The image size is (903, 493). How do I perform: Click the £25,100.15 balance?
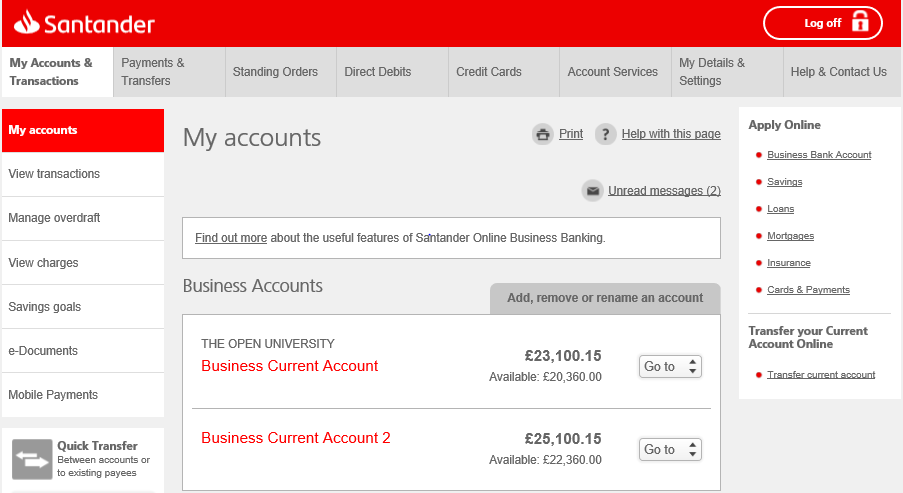pyautogui.click(x=563, y=439)
